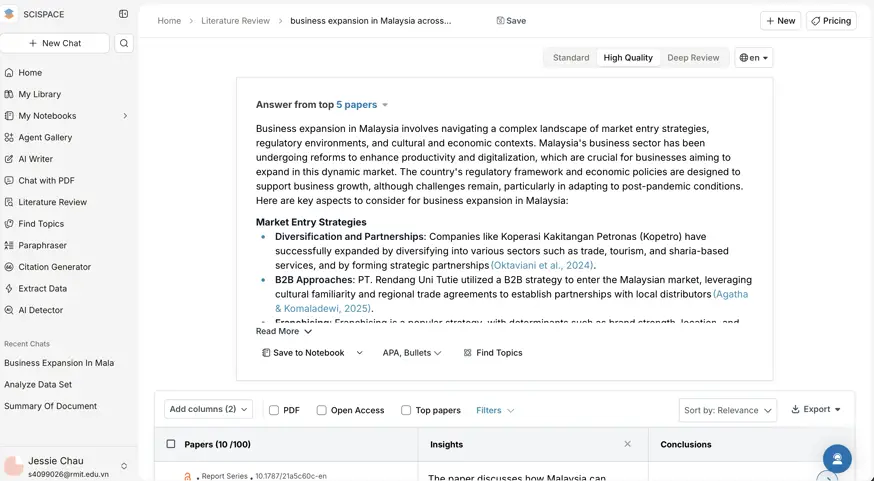
Task: Switch to Standard mode tab
Action: pyautogui.click(x=571, y=57)
